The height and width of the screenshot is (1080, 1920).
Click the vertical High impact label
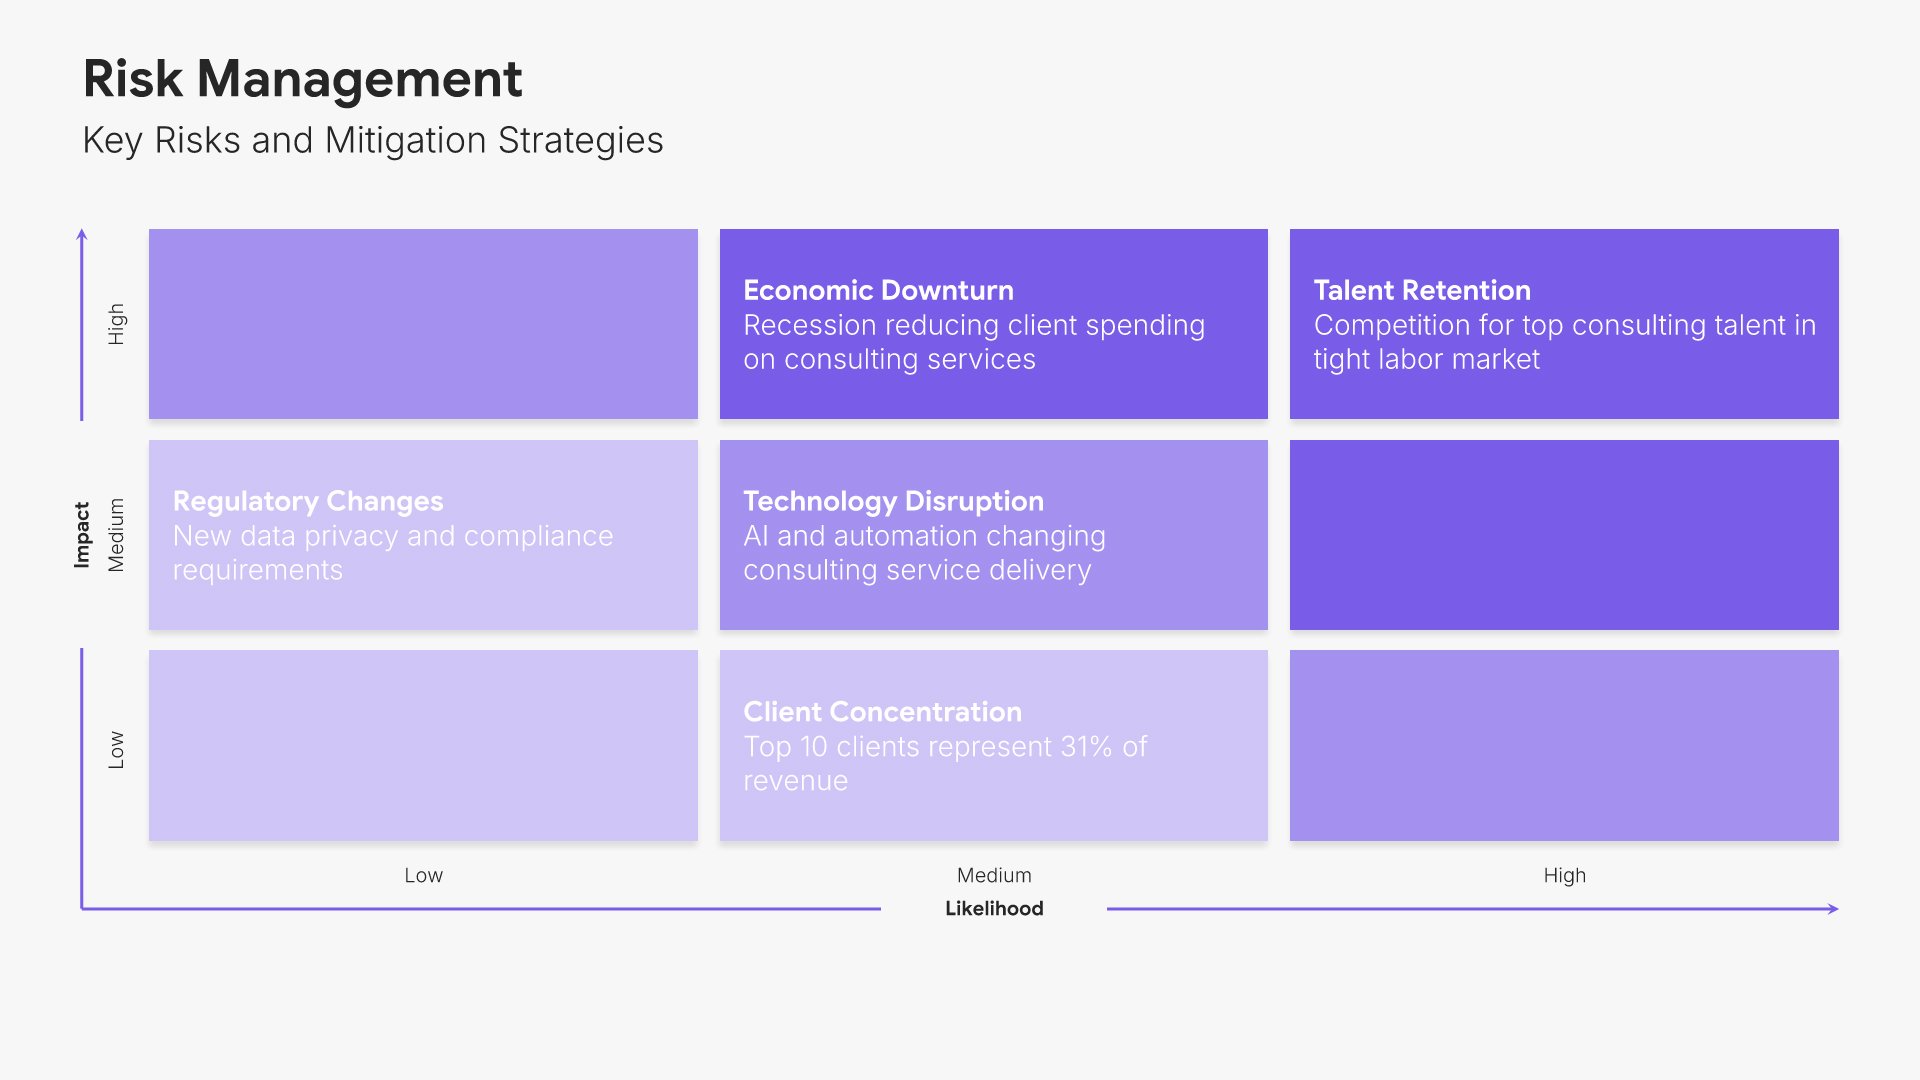117,324
